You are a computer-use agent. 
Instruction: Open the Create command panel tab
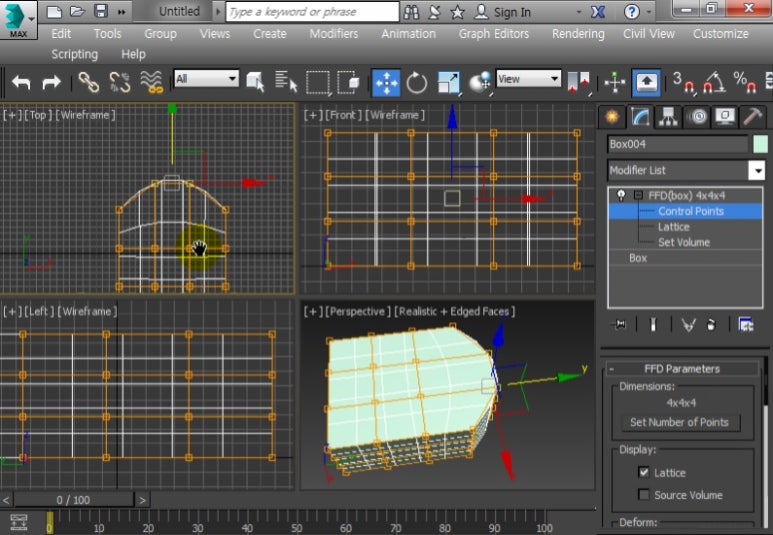pos(612,117)
